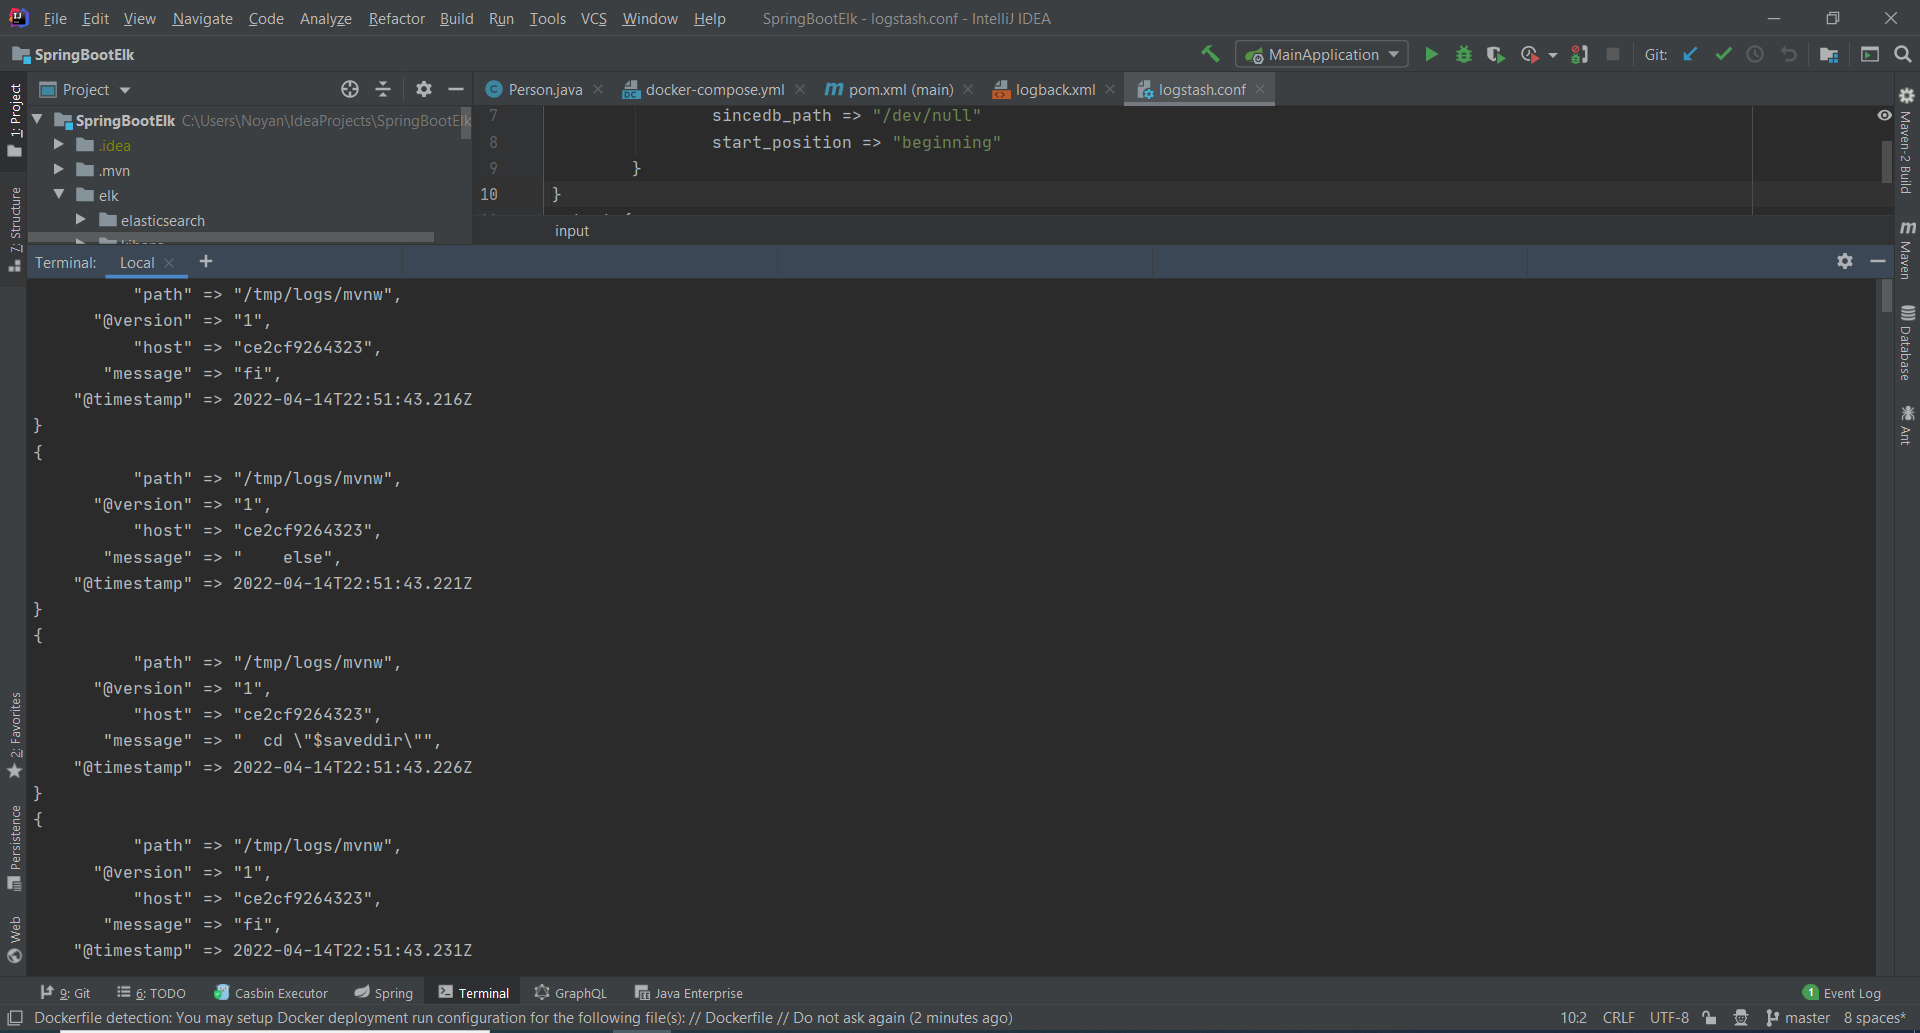Open MainApplication run configuration dropdown
The width and height of the screenshot is (1920, 1033).
[x=1322, y=54]
